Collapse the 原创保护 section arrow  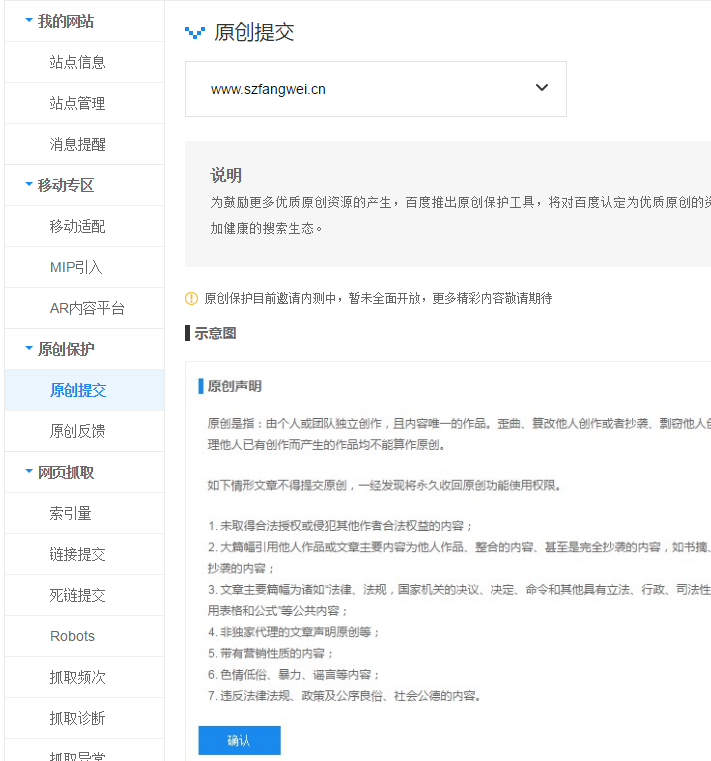tap(28, 349)
